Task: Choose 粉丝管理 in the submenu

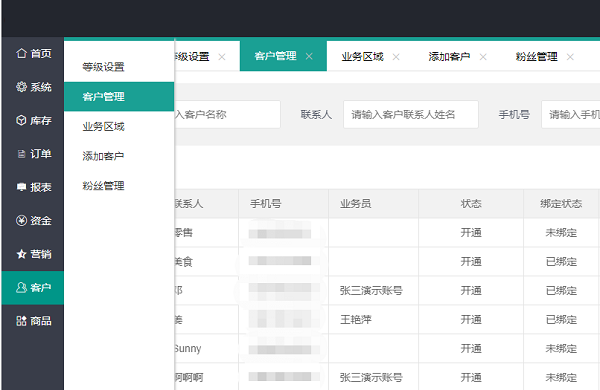Action: tap(119, 186)
